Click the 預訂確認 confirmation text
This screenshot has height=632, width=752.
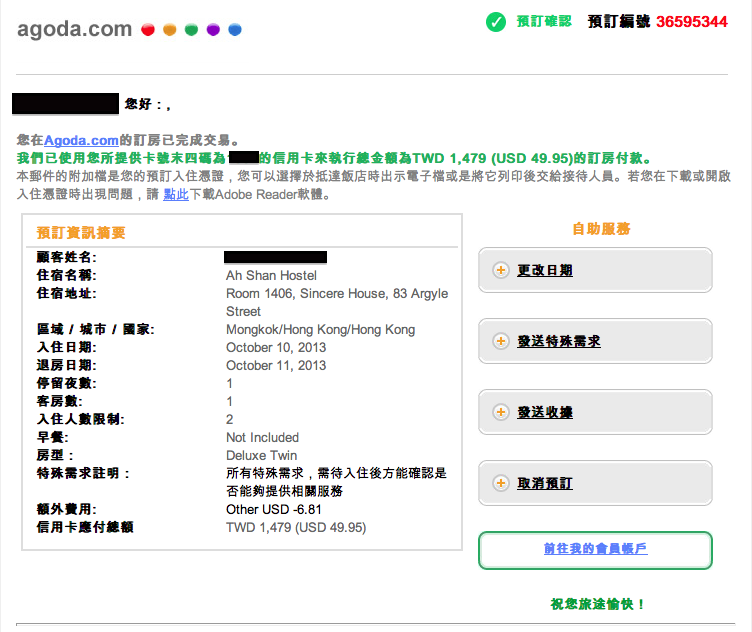pyautogui.click(x=544, y=21)
